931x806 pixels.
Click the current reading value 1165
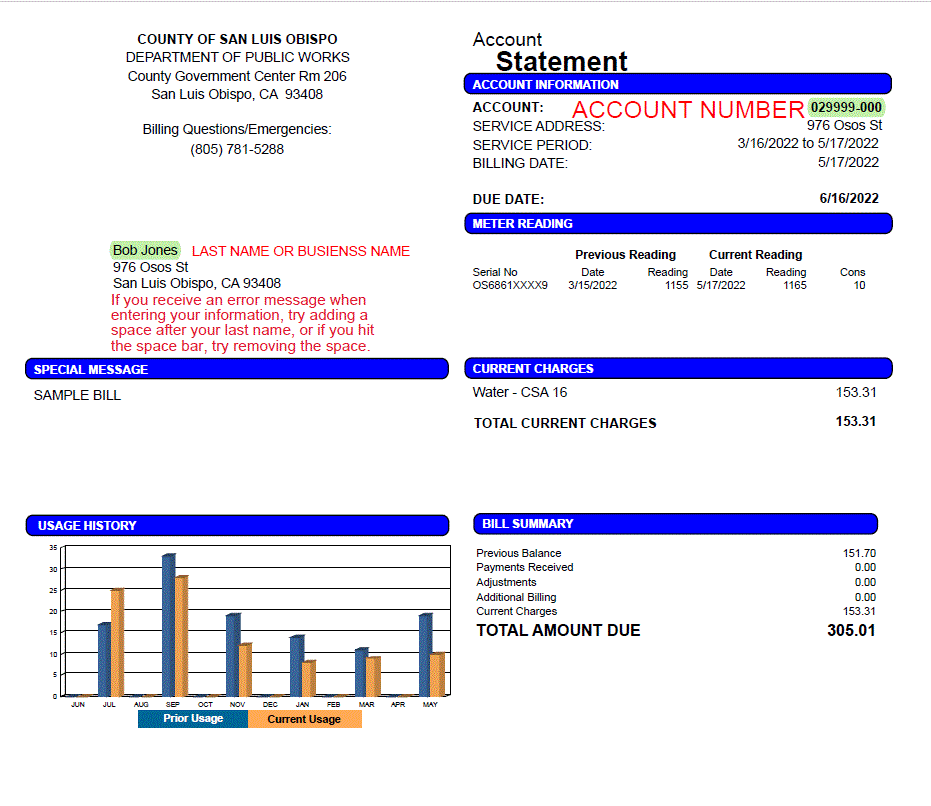pyautogui.click(x=794, y=285)
